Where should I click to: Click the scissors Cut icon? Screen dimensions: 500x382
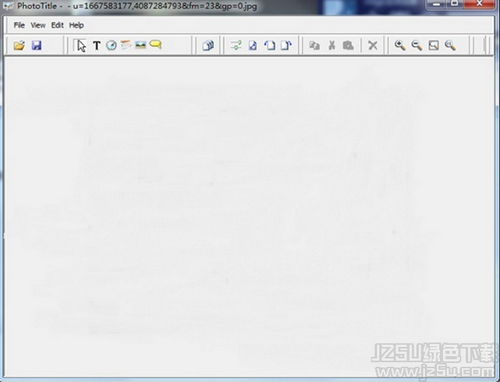pyautogui.click(x=332, y=45)
